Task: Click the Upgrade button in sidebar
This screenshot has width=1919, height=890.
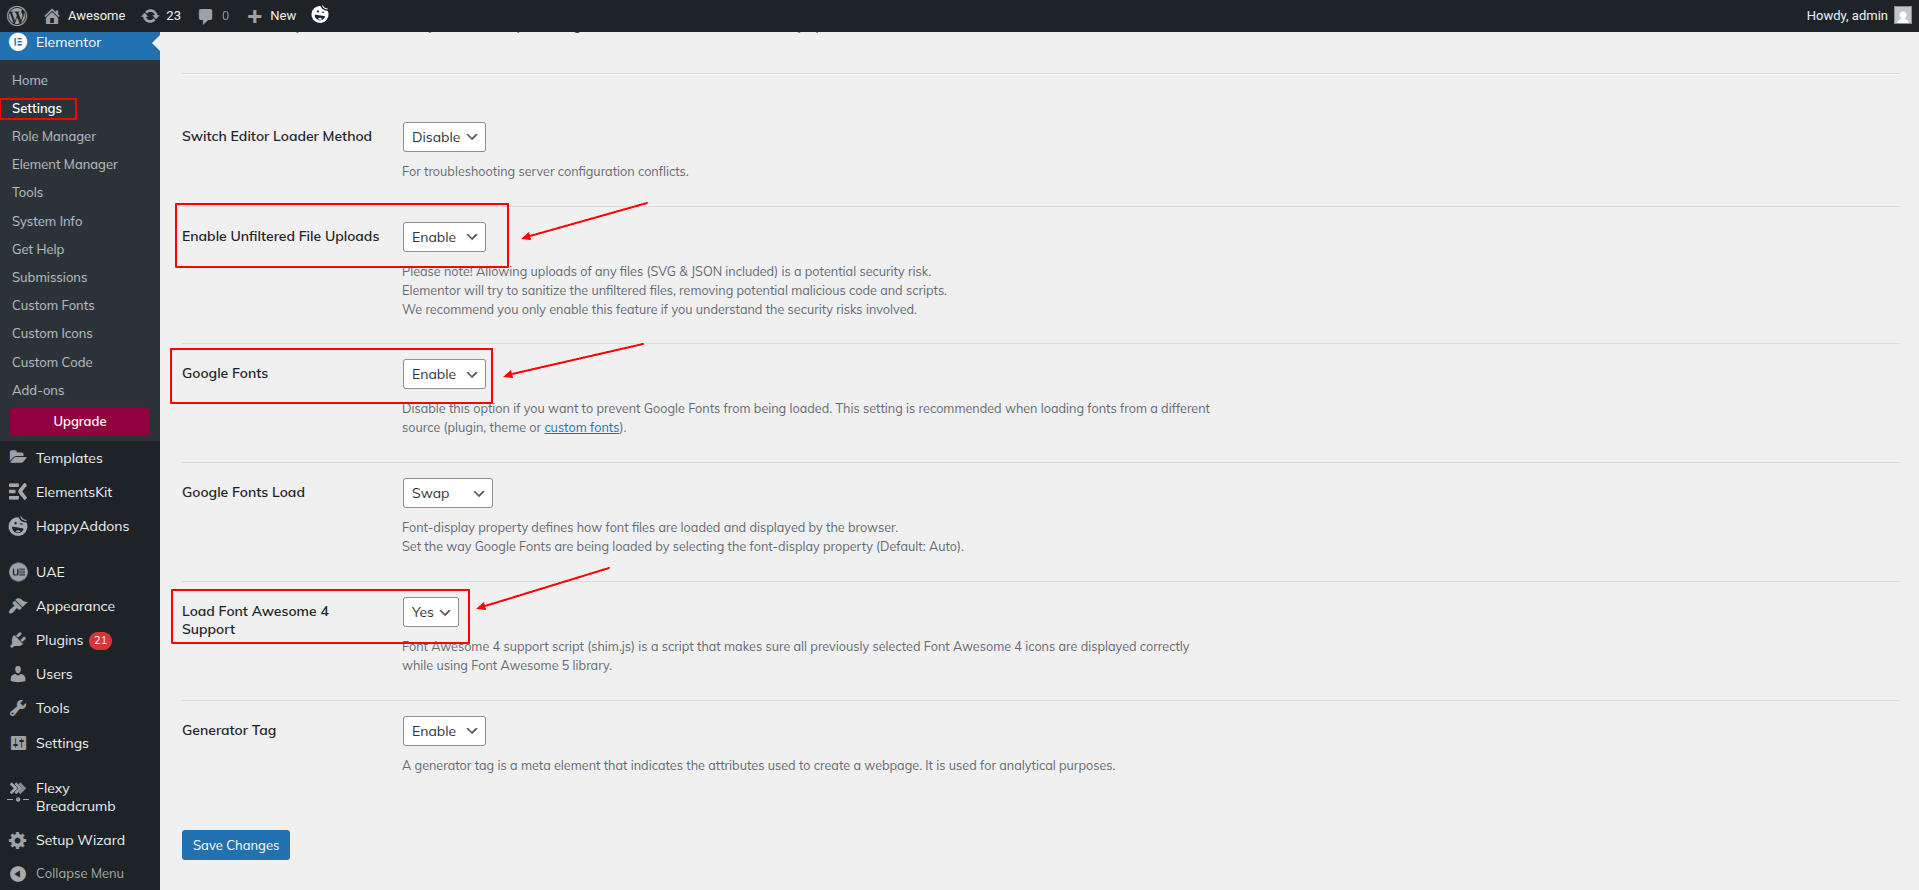Action: pos(80,421)
